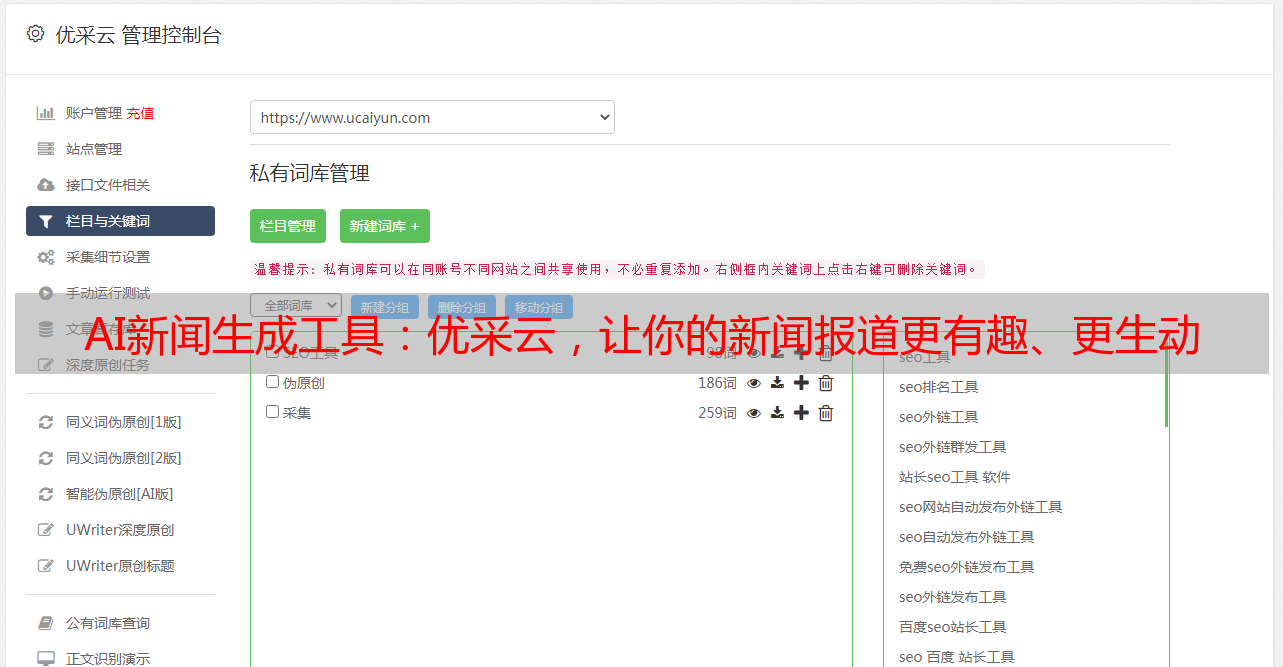
Task: Select keyword seo网站自动发布外链工具
Action: (x=980, y=507)
